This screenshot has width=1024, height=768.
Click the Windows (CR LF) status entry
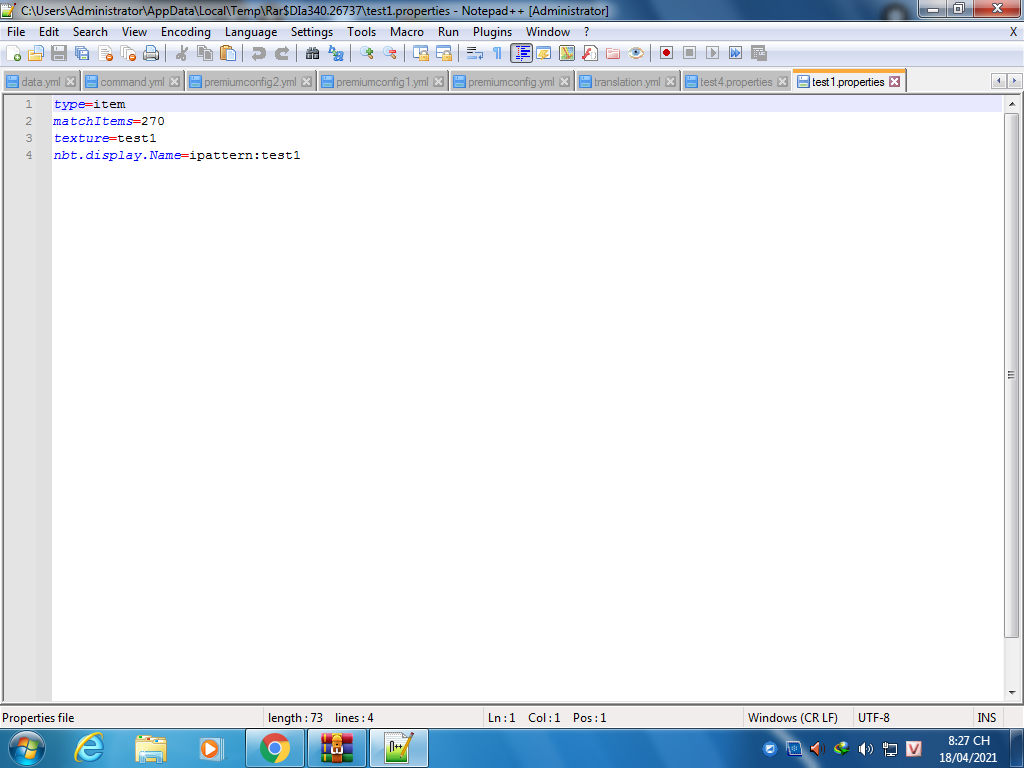pos(792,718)
